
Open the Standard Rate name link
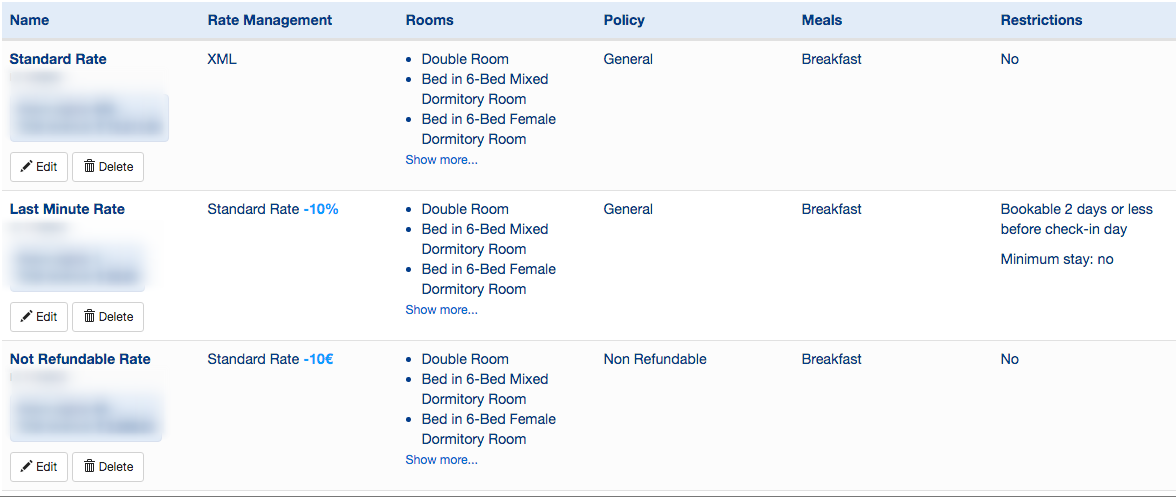pyautogui.click(x=58, y=59)
